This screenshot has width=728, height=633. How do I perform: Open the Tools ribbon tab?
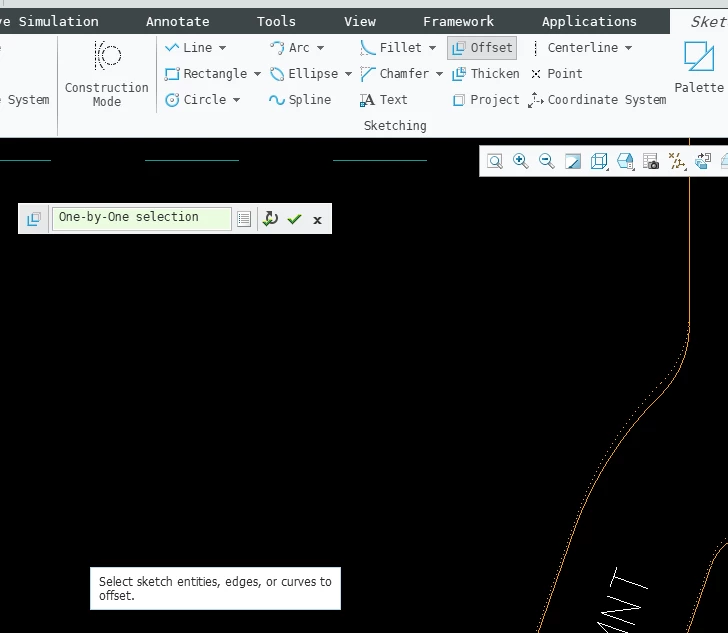[276, 21]
